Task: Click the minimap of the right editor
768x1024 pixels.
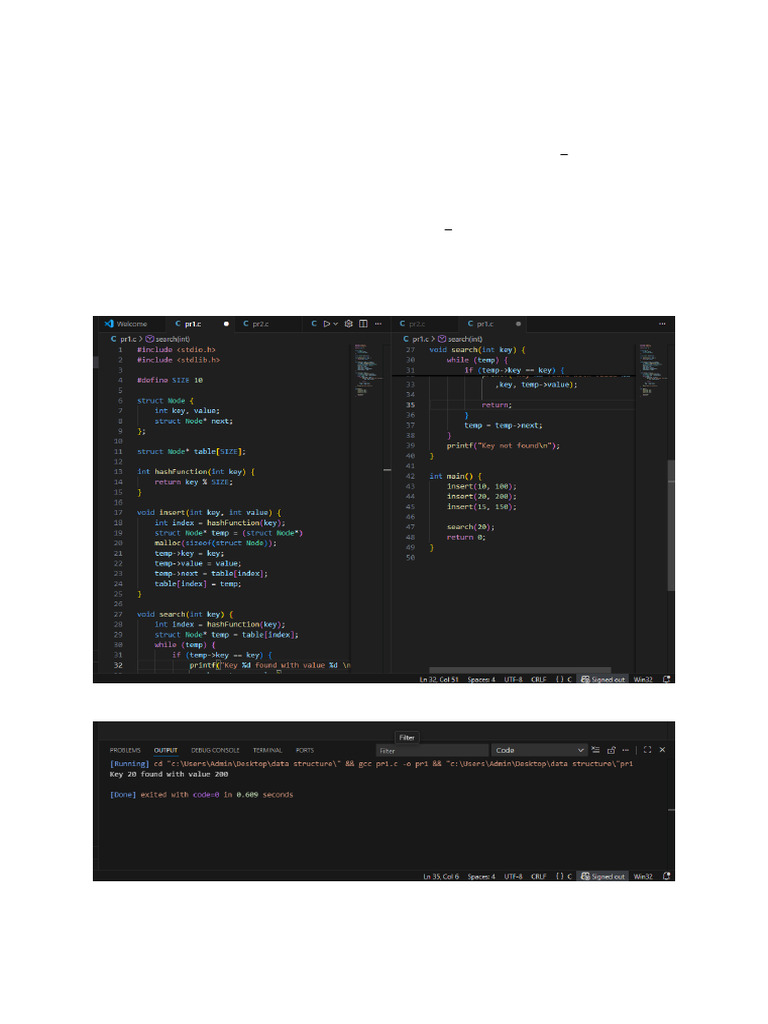Action: tap(654, 369)
